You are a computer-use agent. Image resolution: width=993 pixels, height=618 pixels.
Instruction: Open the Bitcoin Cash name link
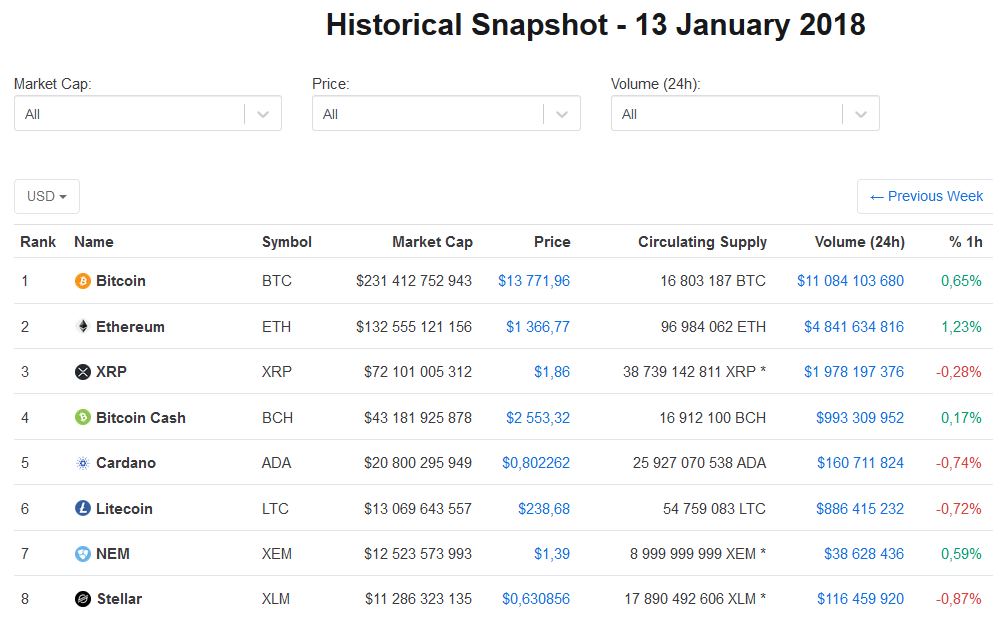click(x=141, y=418)
